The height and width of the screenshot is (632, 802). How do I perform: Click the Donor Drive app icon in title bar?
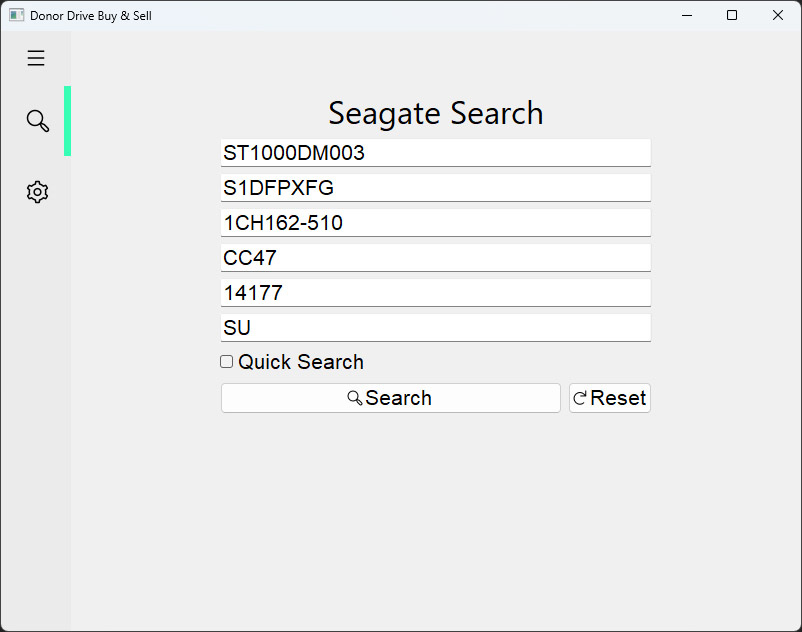16,15
